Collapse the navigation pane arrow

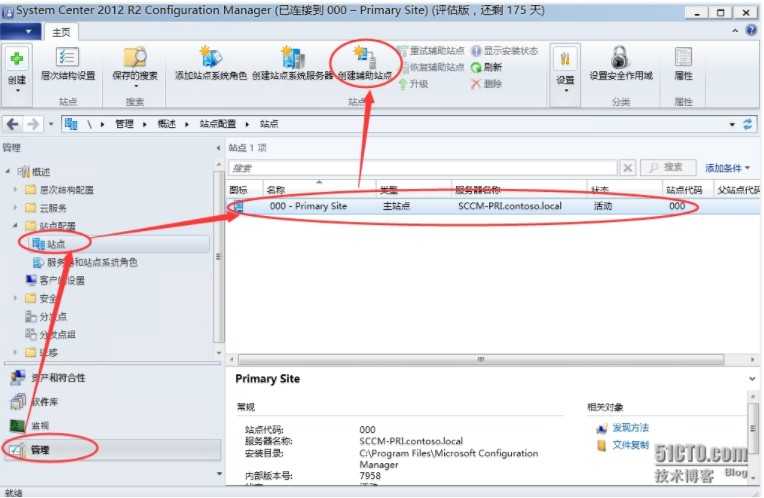click(x=218, y=148)
